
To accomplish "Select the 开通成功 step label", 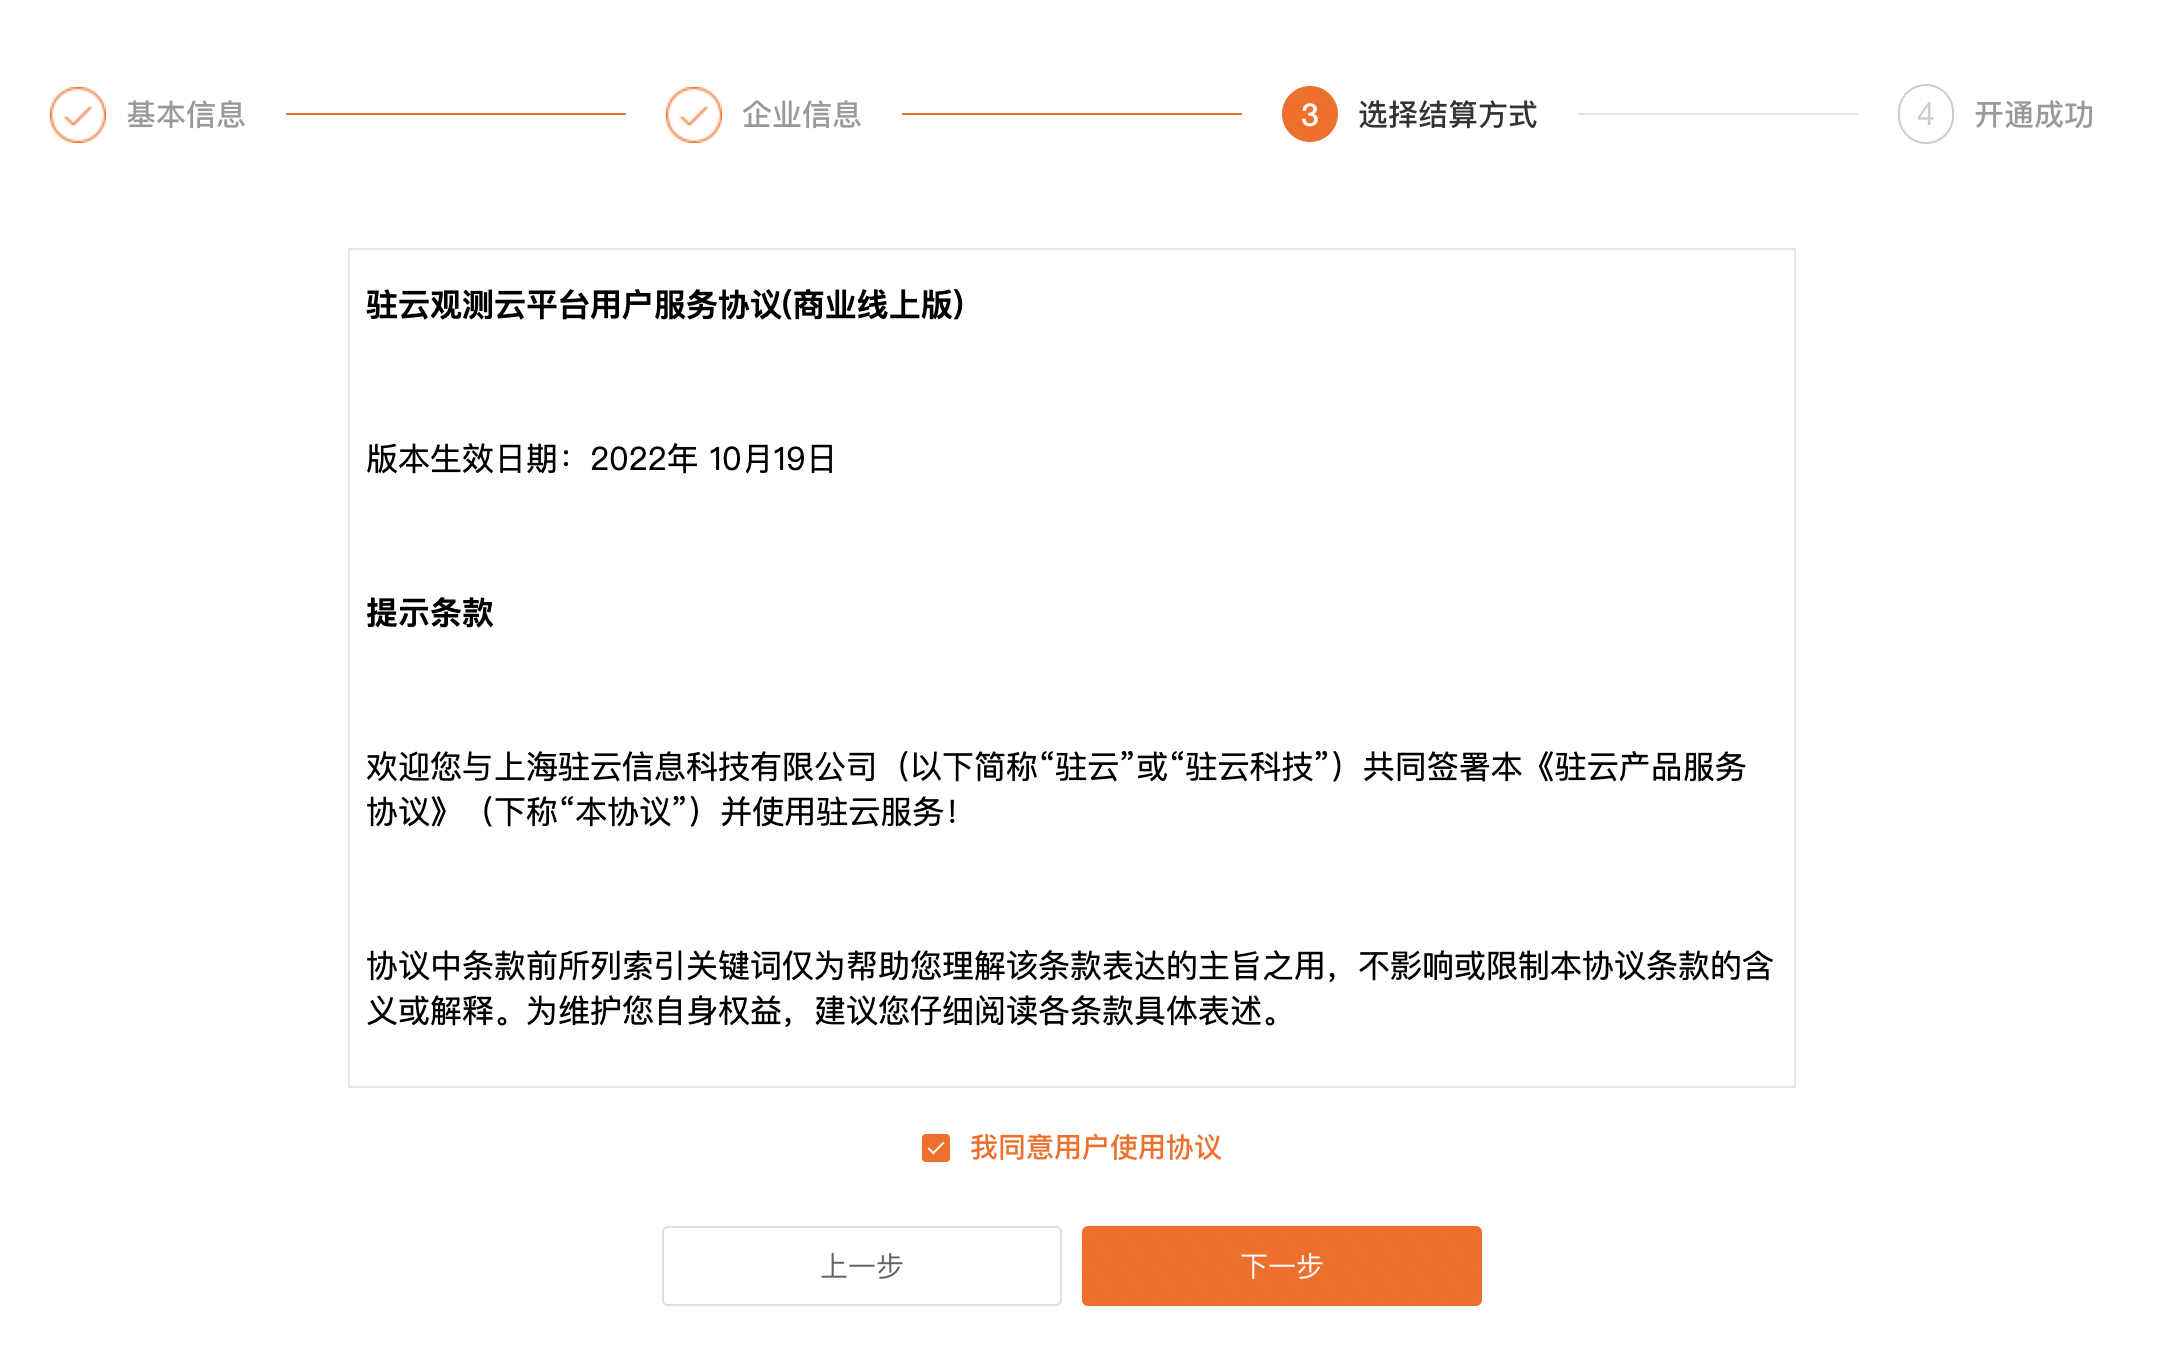I will point(2034,115).
